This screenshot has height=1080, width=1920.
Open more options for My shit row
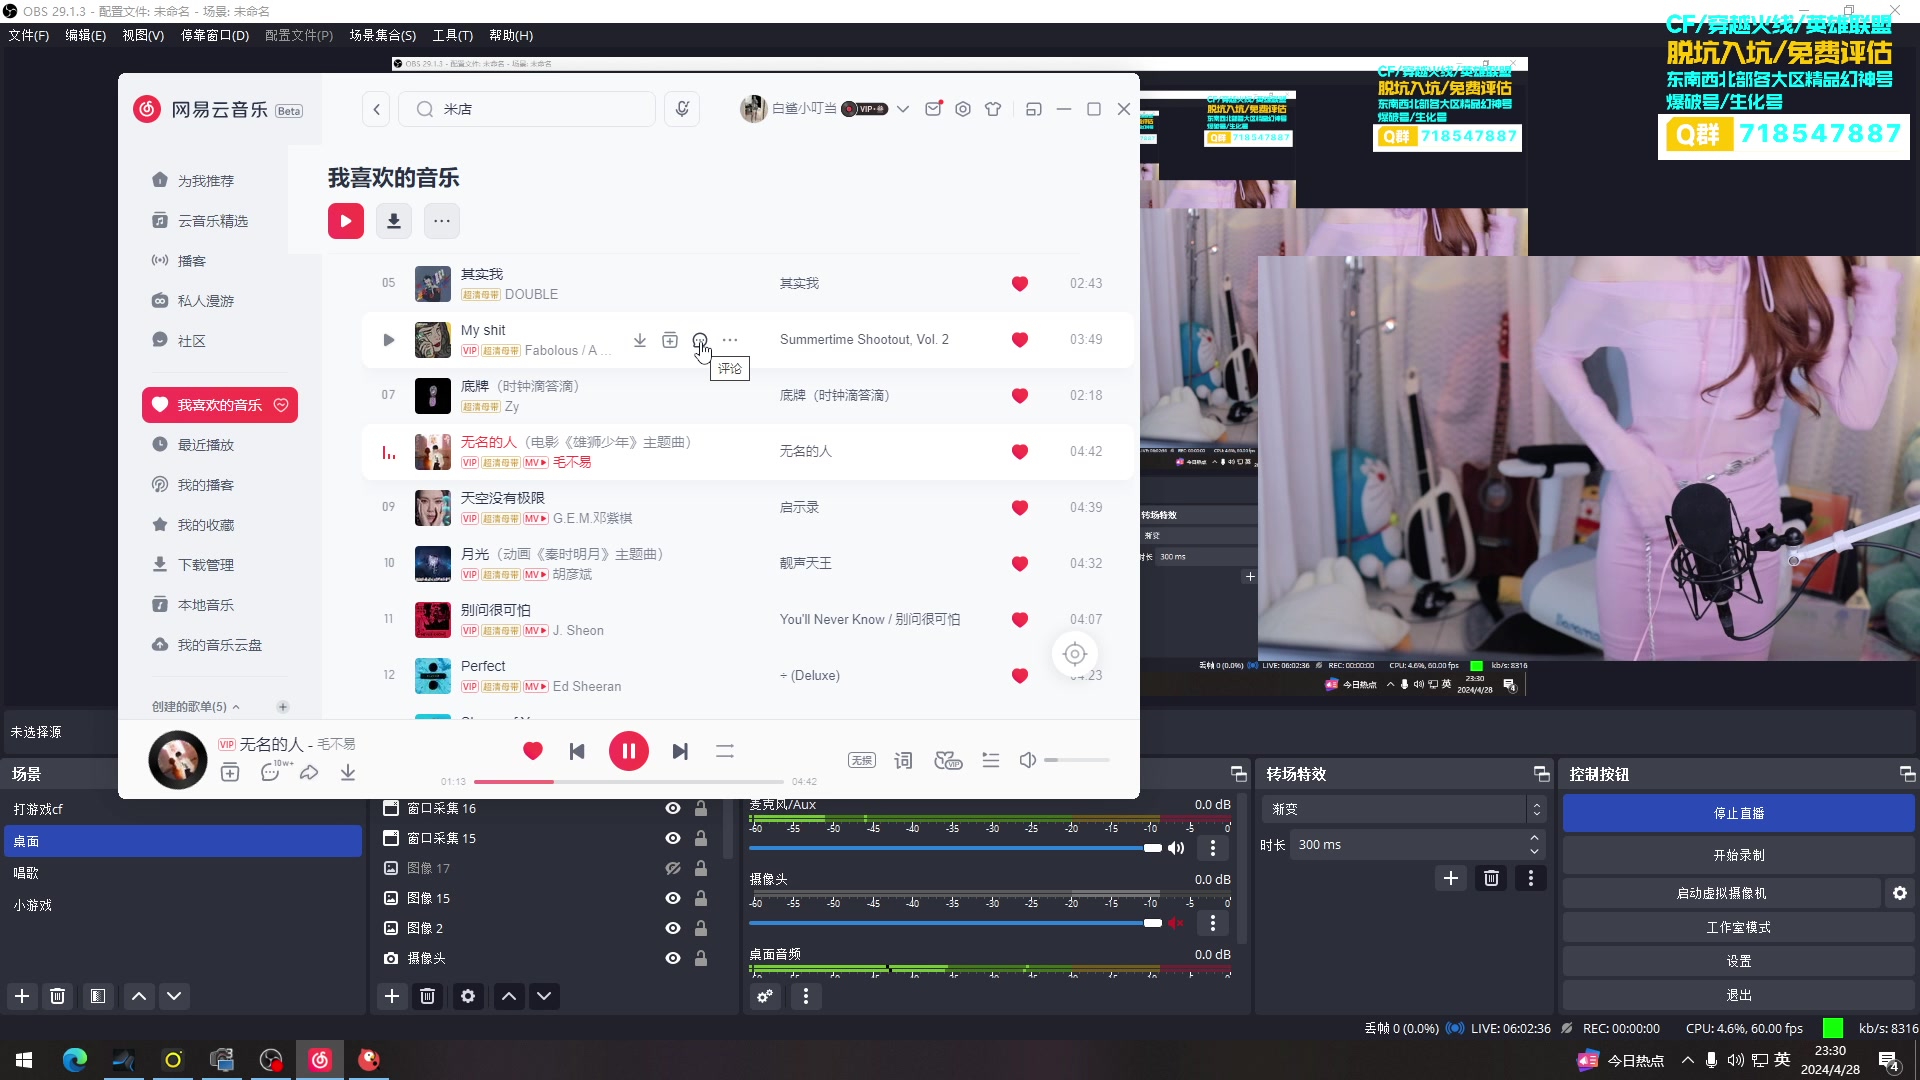pos(730,340)
